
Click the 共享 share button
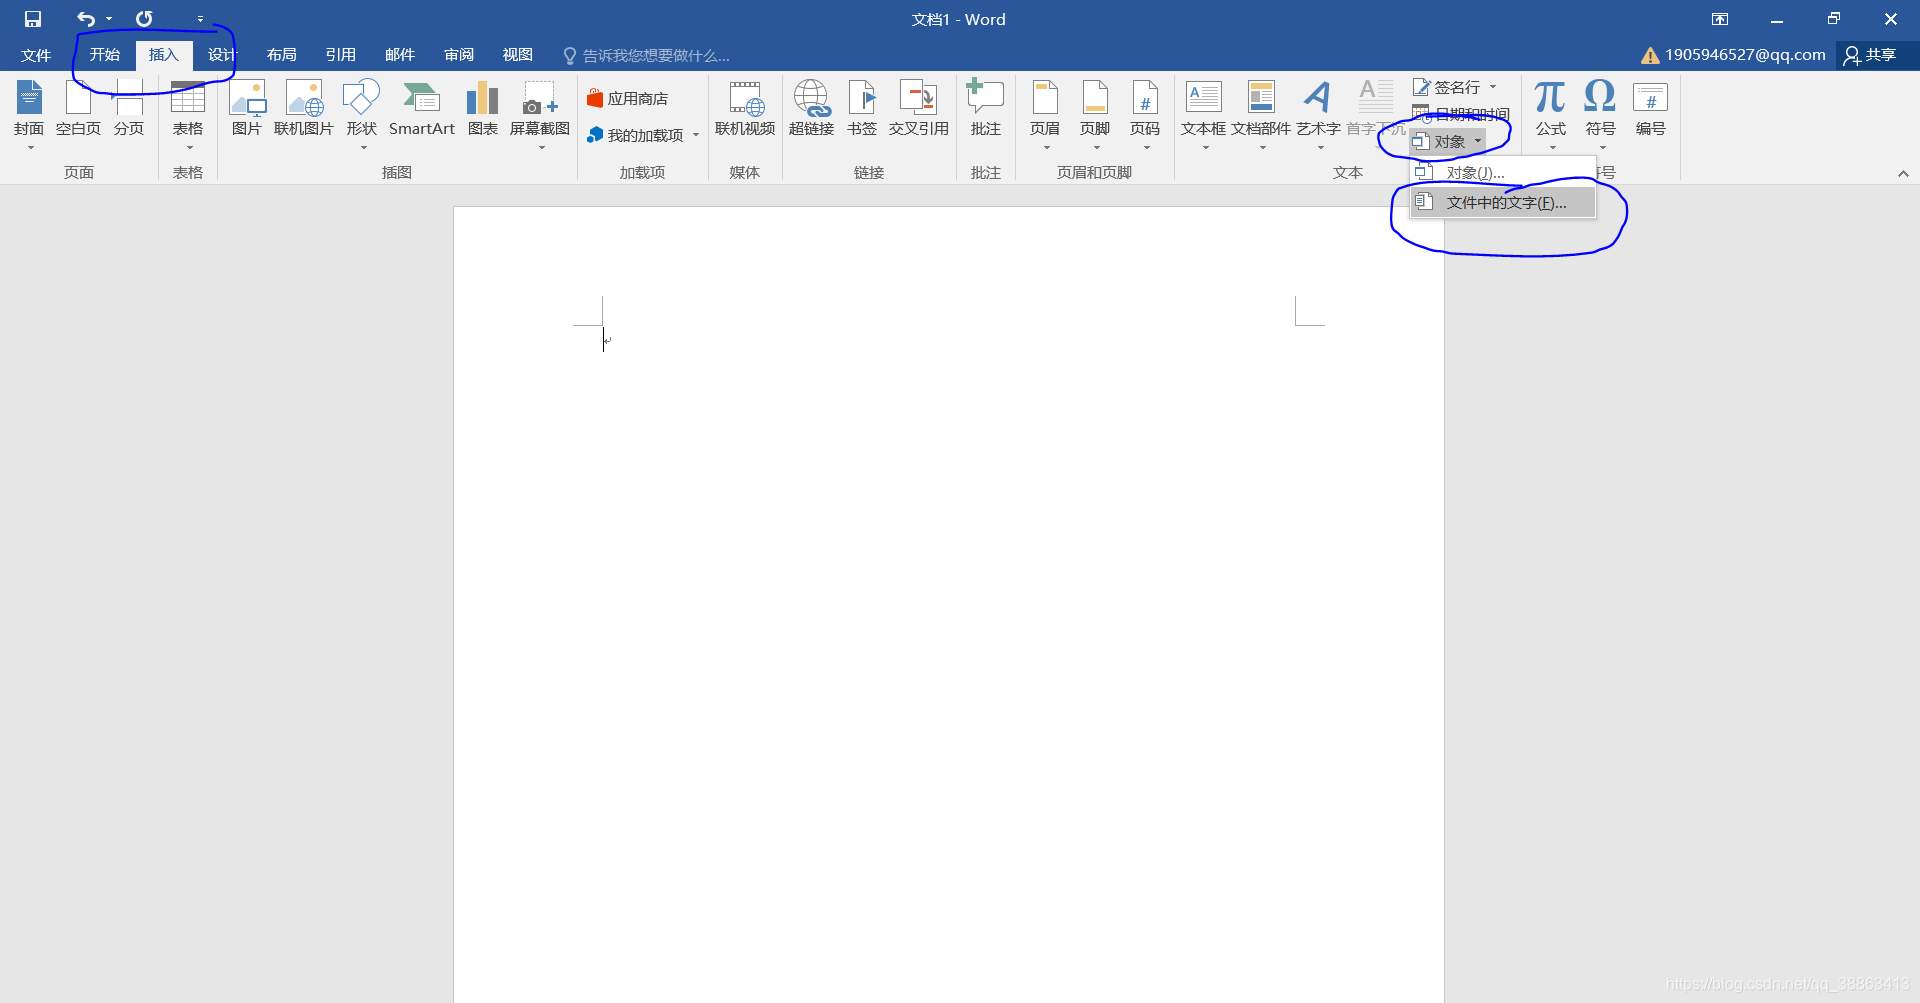[x=1870, y=55]
